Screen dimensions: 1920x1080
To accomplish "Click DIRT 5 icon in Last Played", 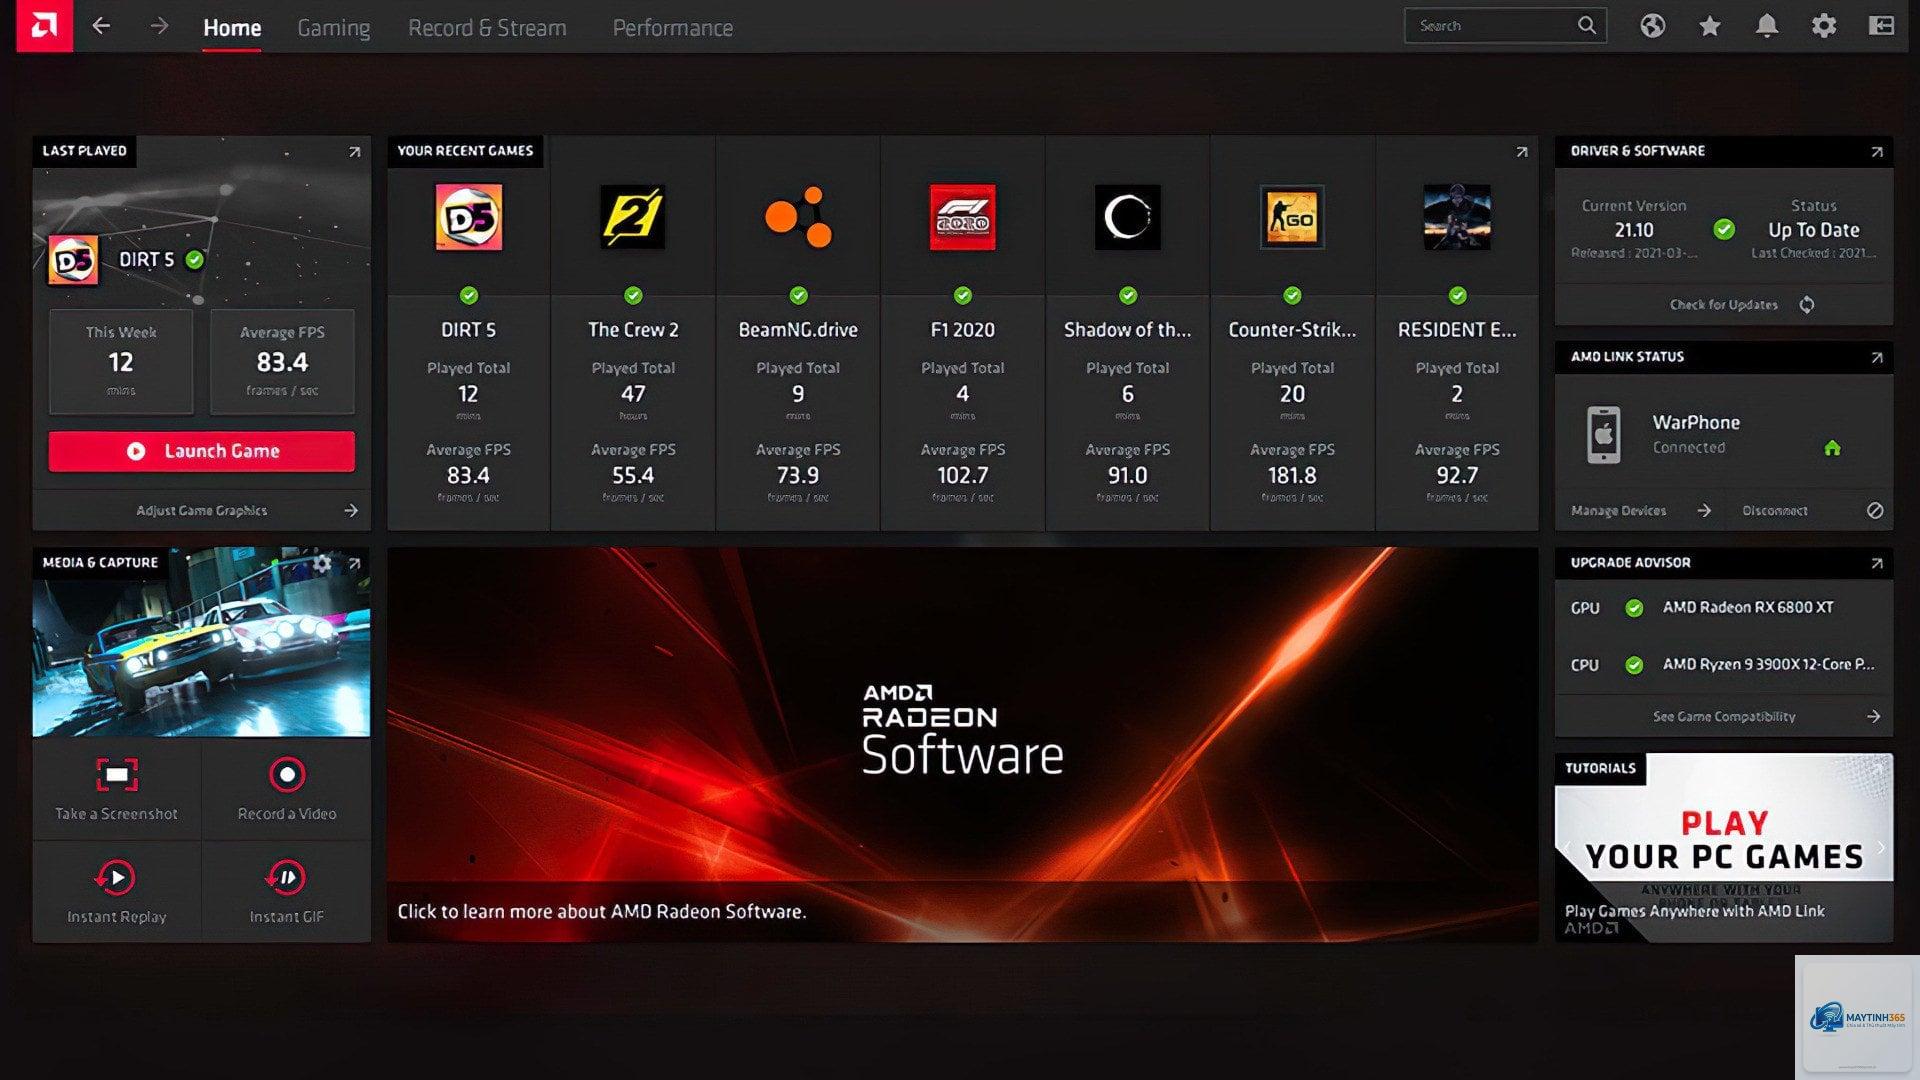I will 74,260.
